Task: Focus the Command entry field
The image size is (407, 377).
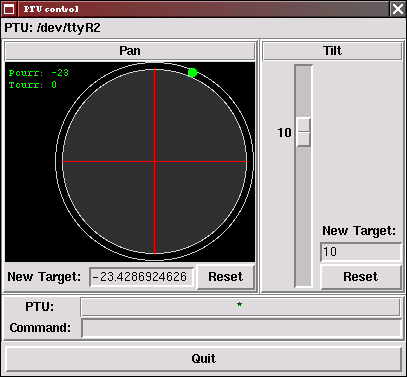Action: 241,328
